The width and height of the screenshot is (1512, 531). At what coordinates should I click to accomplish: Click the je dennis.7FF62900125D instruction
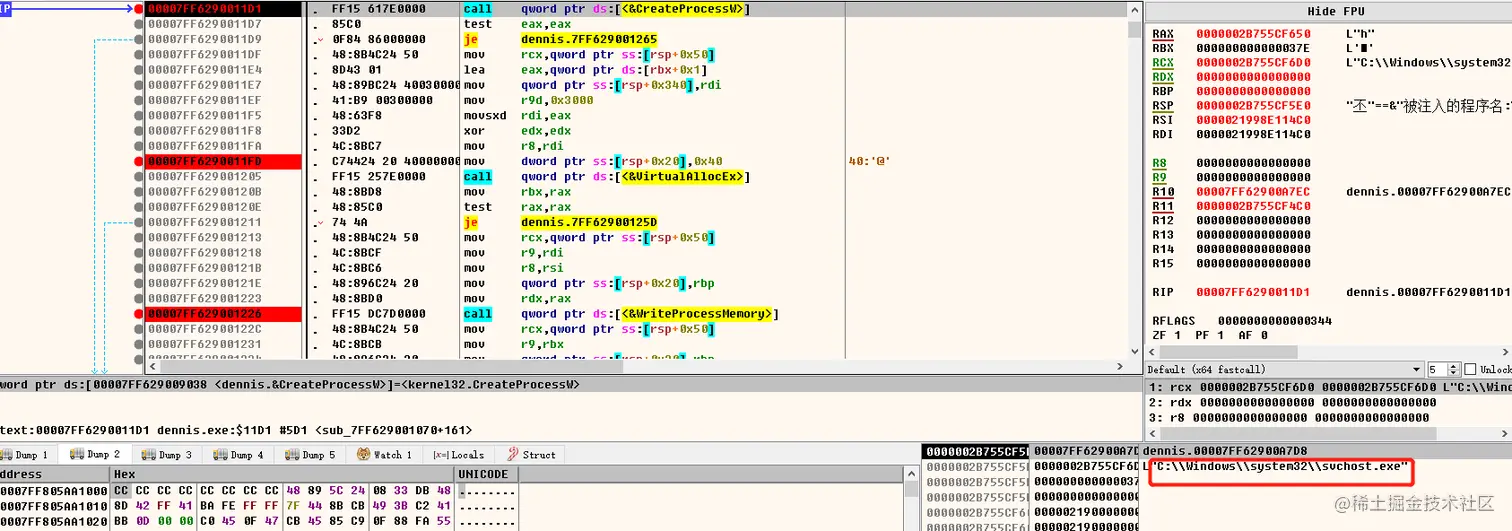point(559,222)
